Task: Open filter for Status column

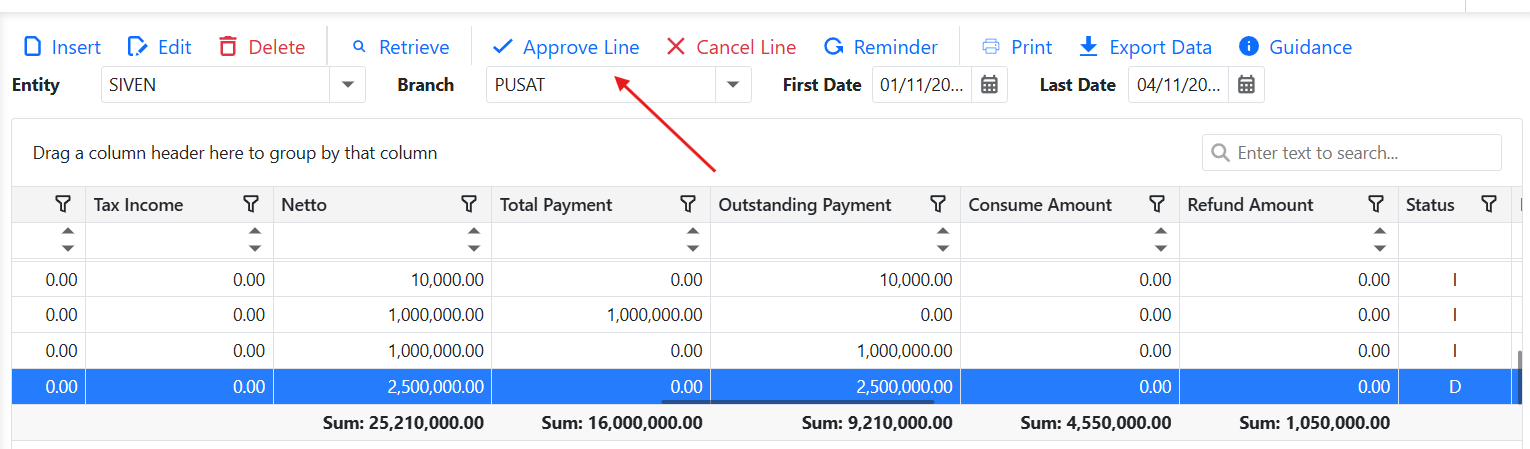Action: 1489,204
